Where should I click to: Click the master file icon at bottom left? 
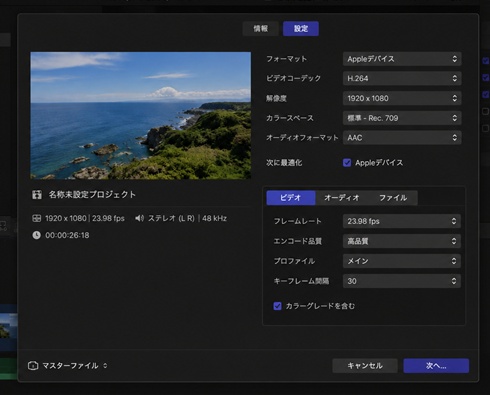[x=33, y=366]
